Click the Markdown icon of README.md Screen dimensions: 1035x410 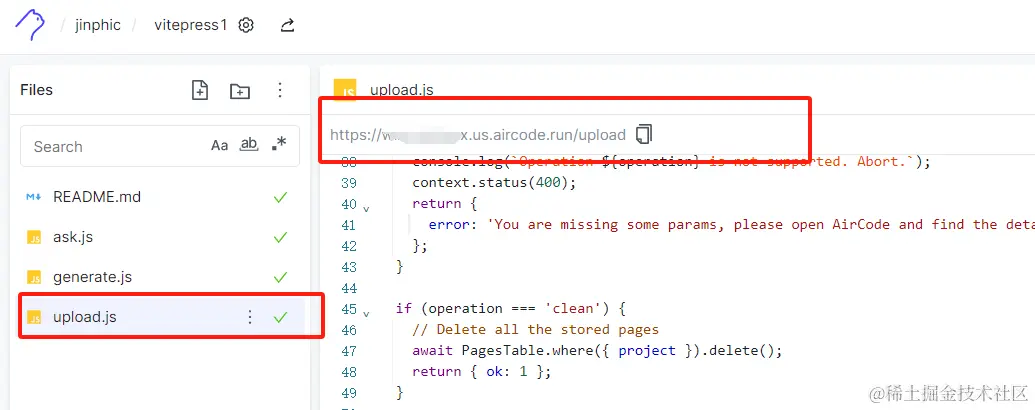[33, 197]
